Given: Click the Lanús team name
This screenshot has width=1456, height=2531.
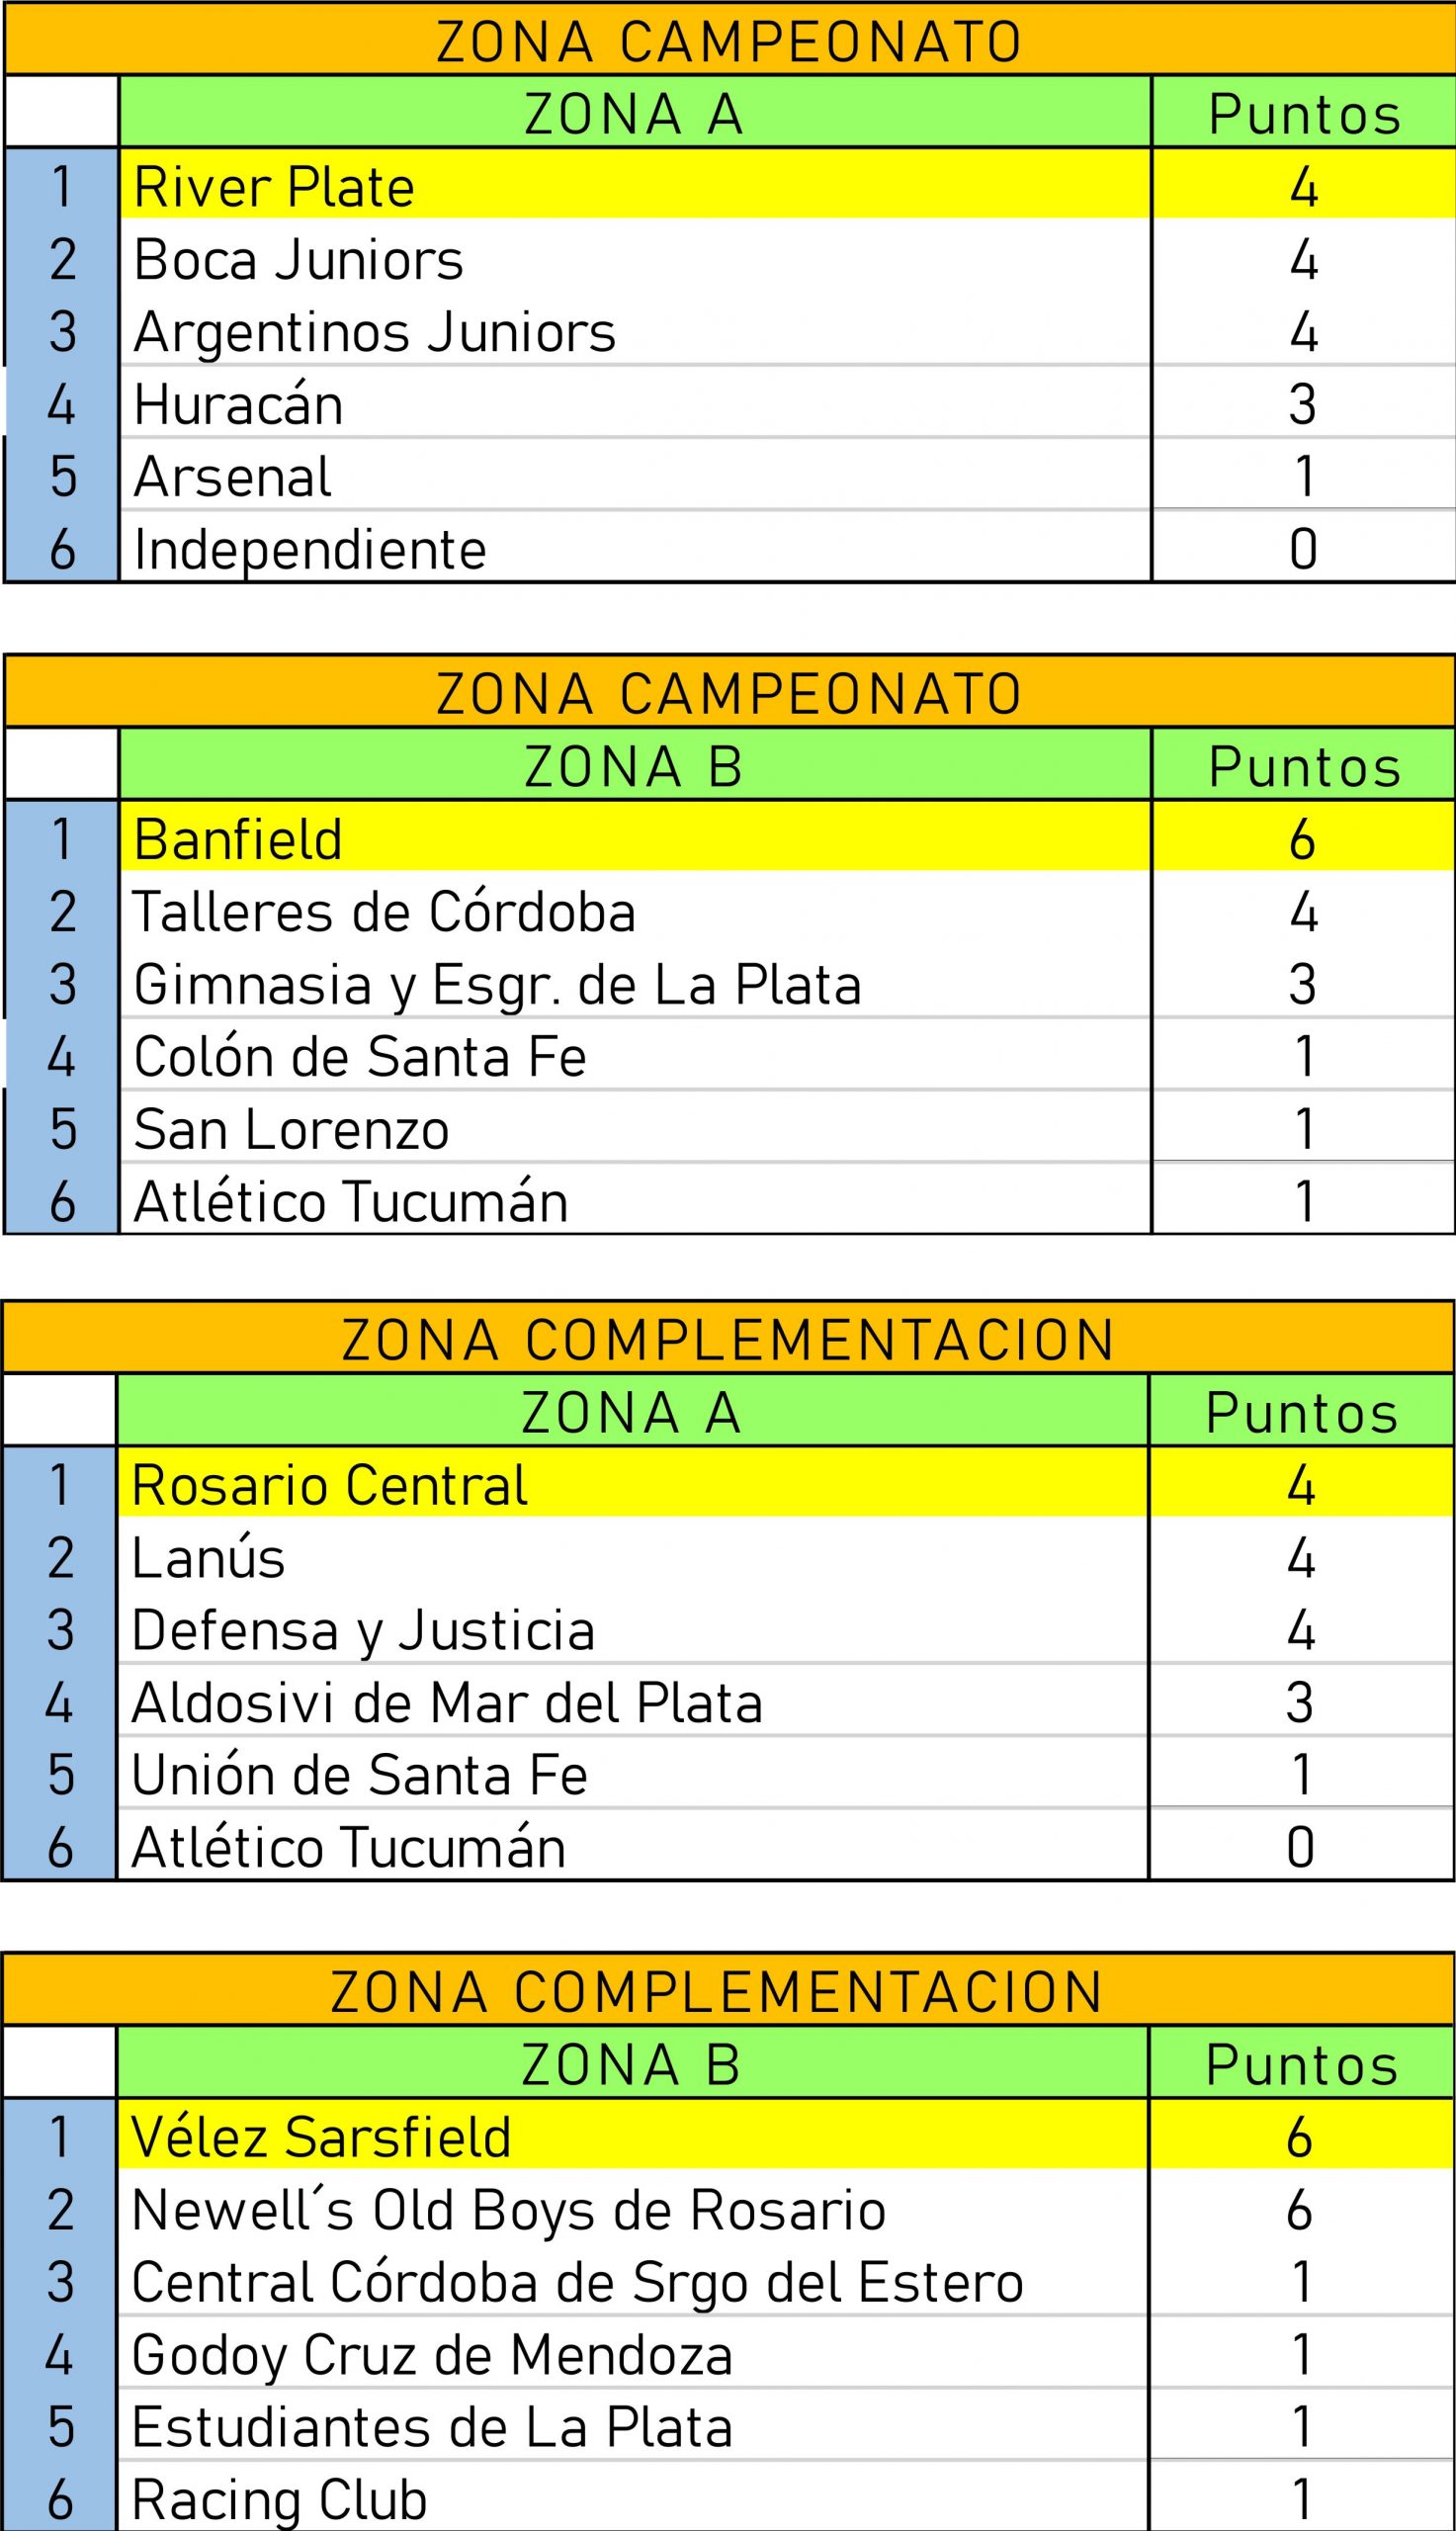Looking at the screenshot, I should coord(208,1558).
